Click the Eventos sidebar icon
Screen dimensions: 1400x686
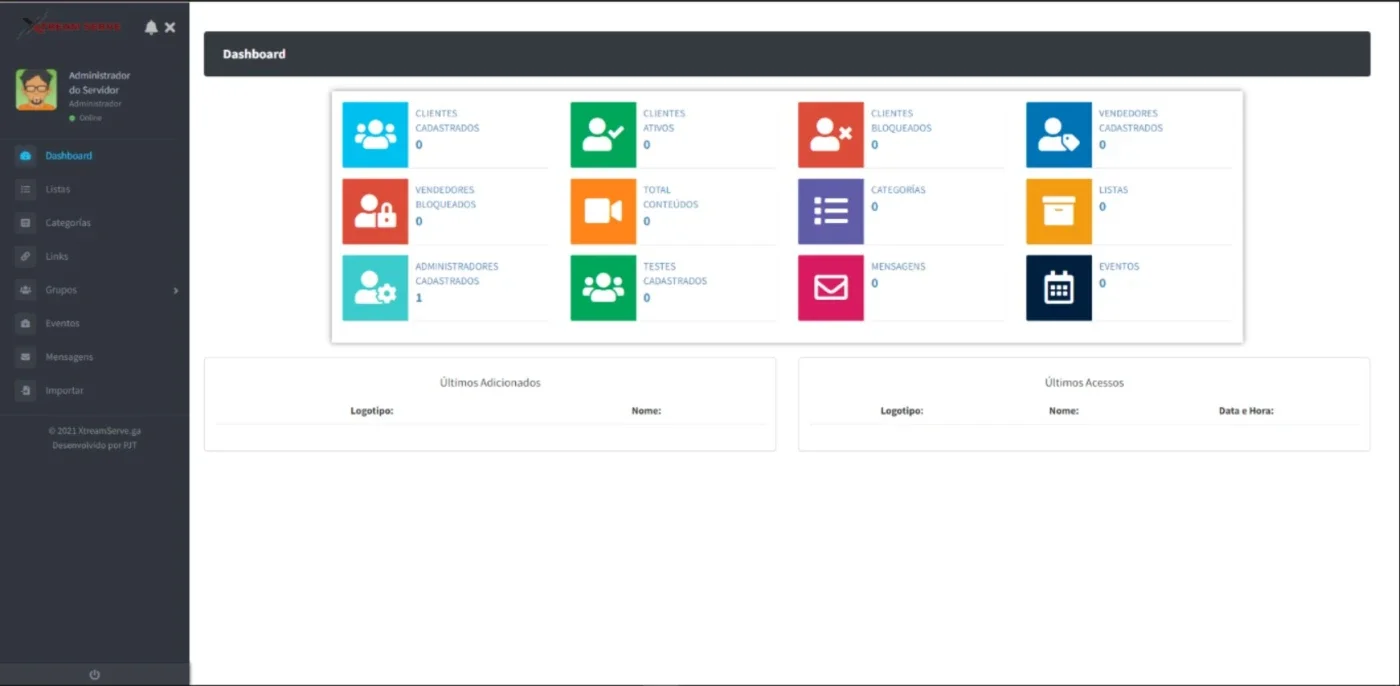26,324
